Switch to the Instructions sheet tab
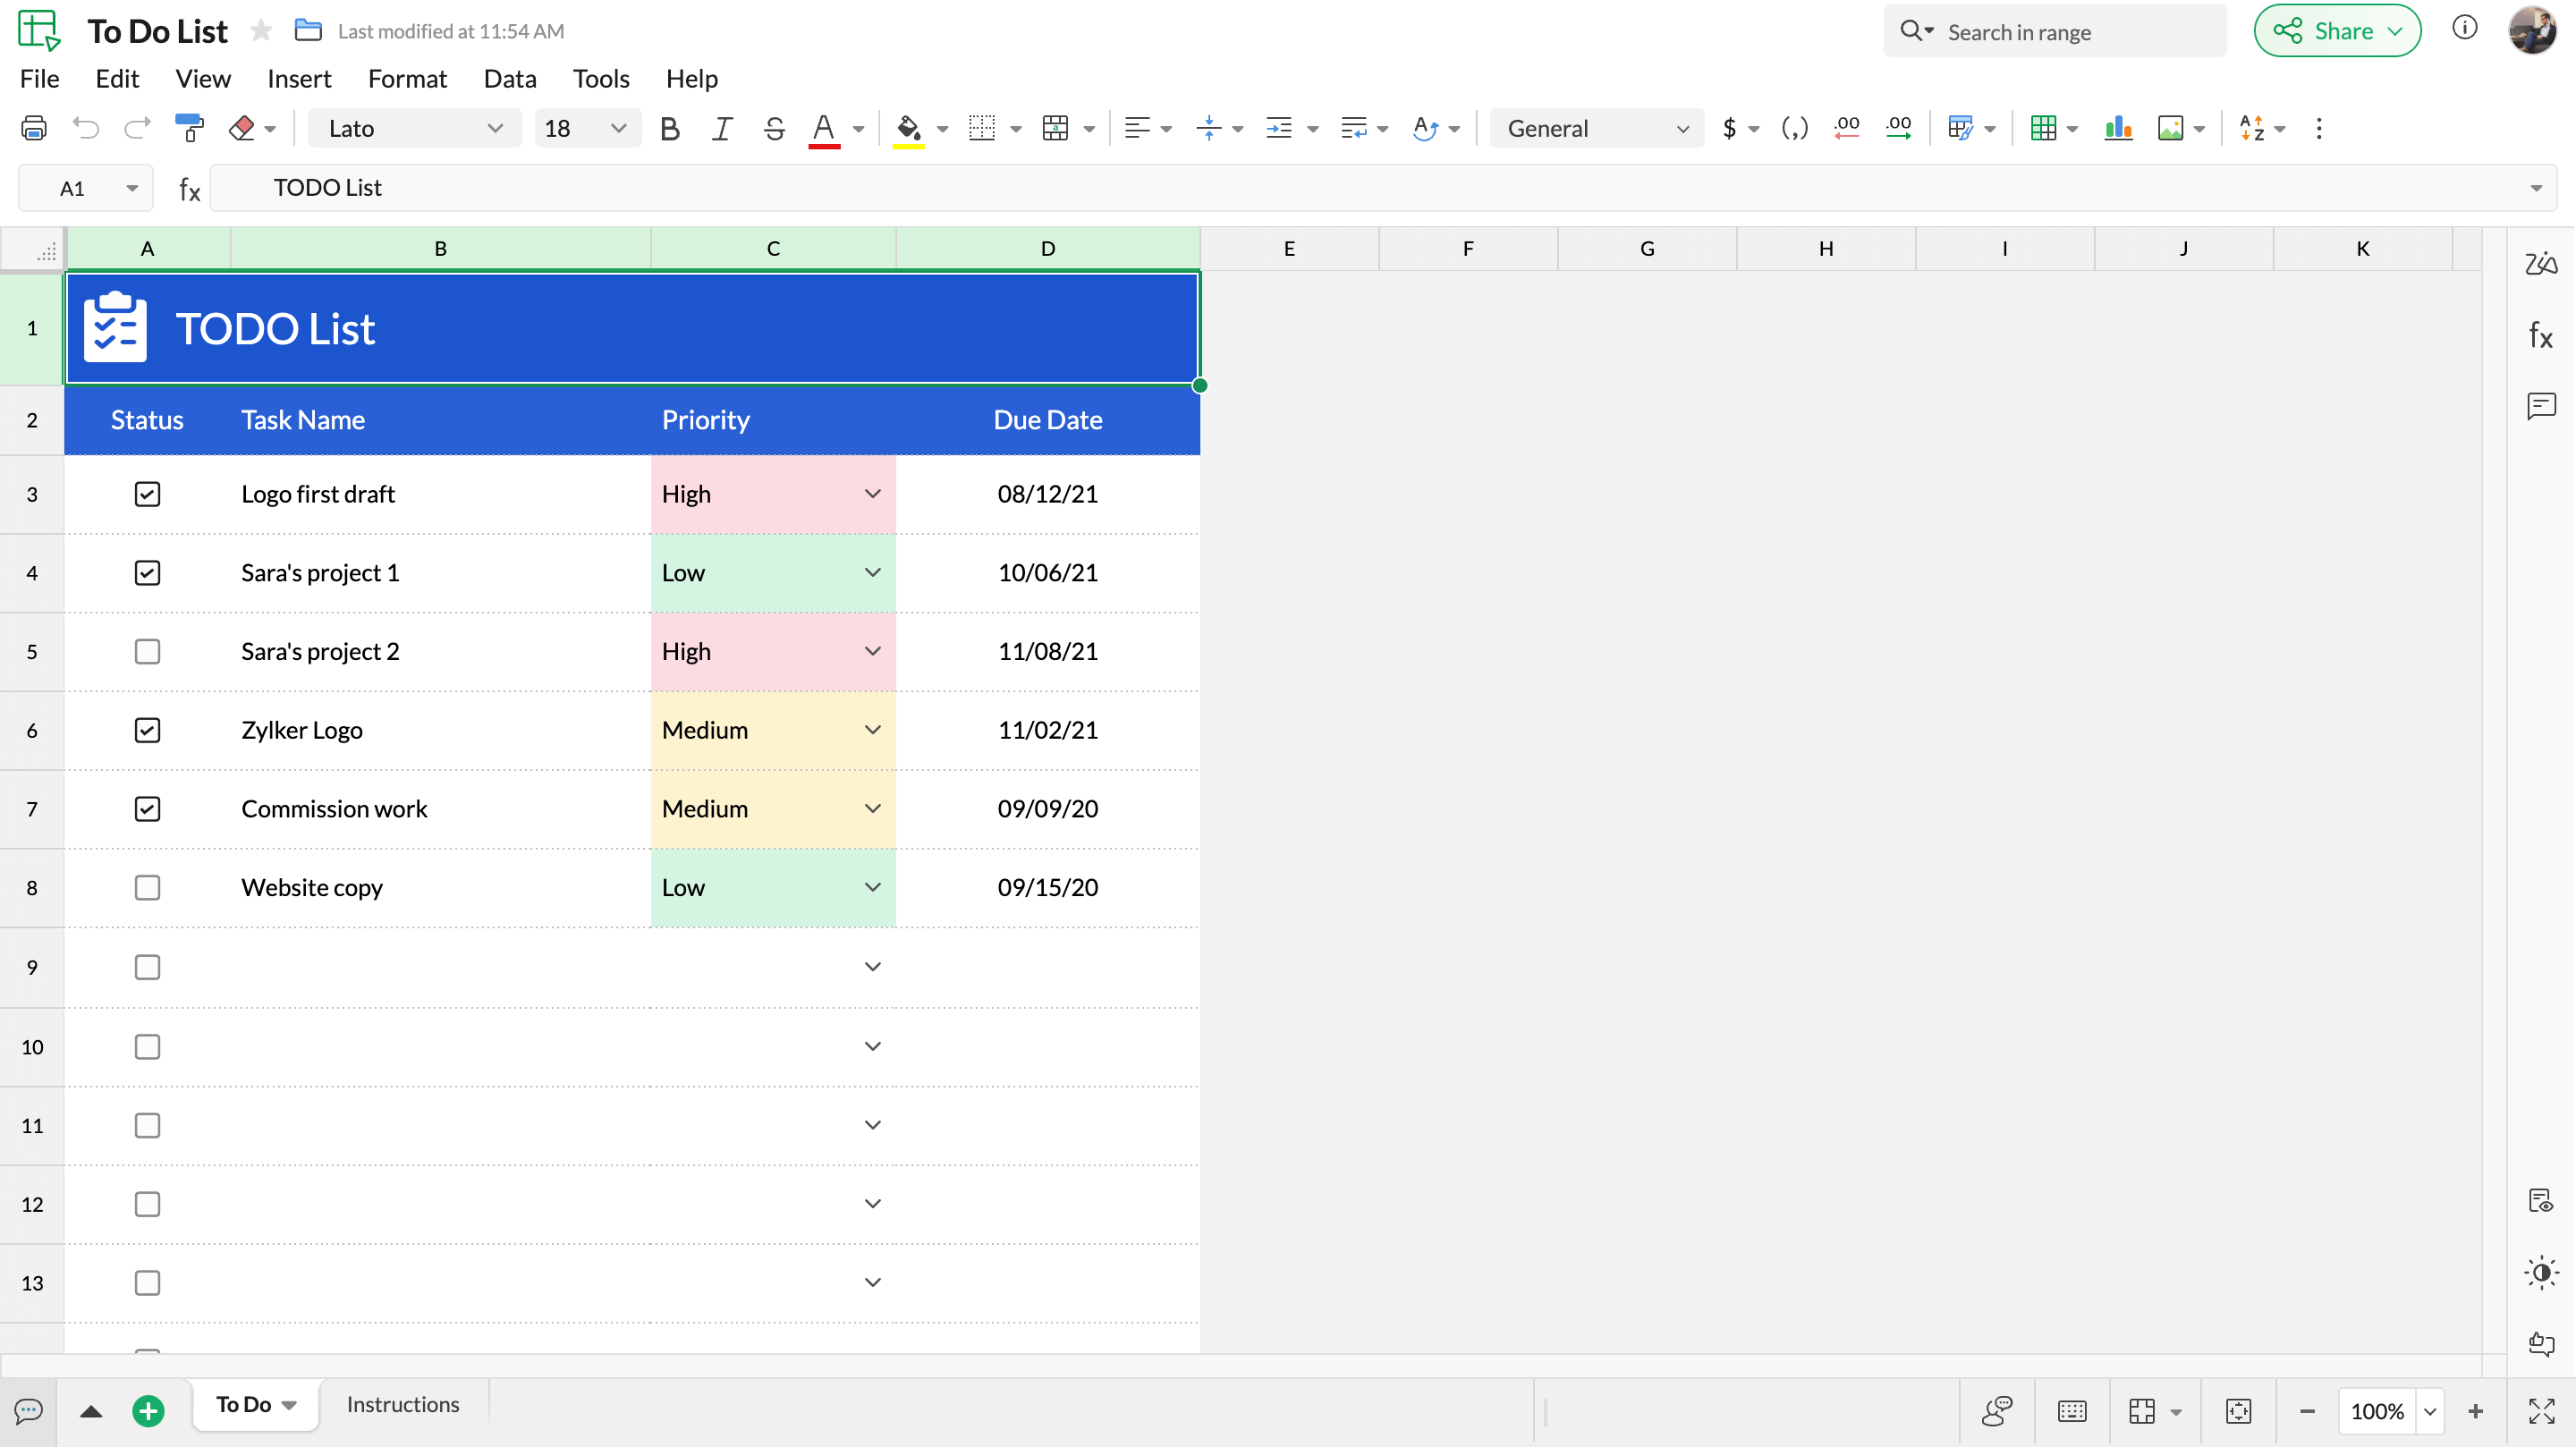2576x1447 pixels. (x=402, y=1404)
